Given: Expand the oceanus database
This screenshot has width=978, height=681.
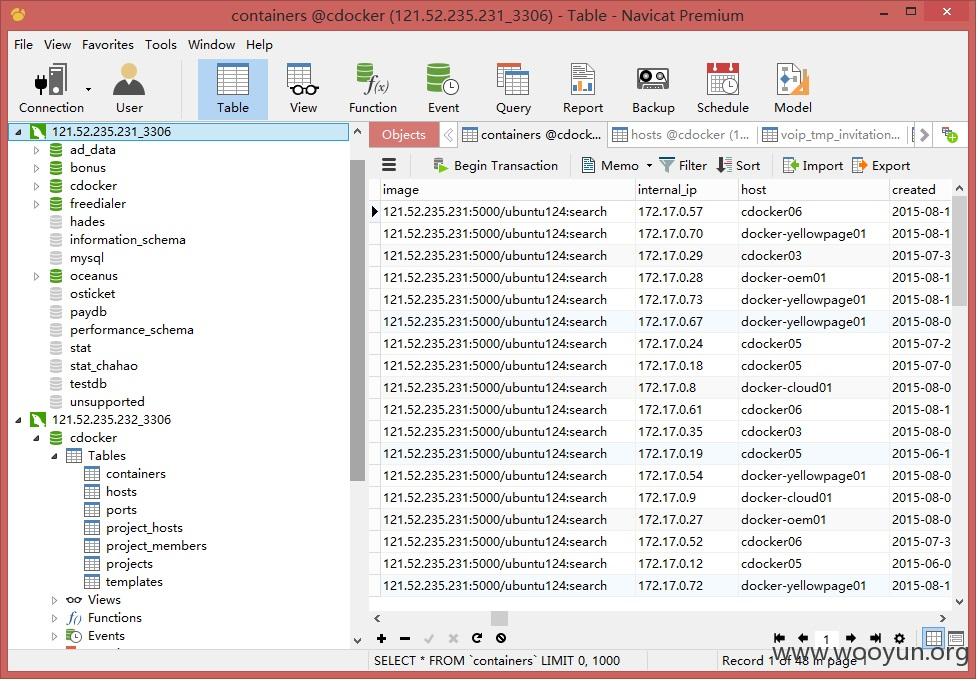Looking at the screenshot, I should [x=36, y=276].
